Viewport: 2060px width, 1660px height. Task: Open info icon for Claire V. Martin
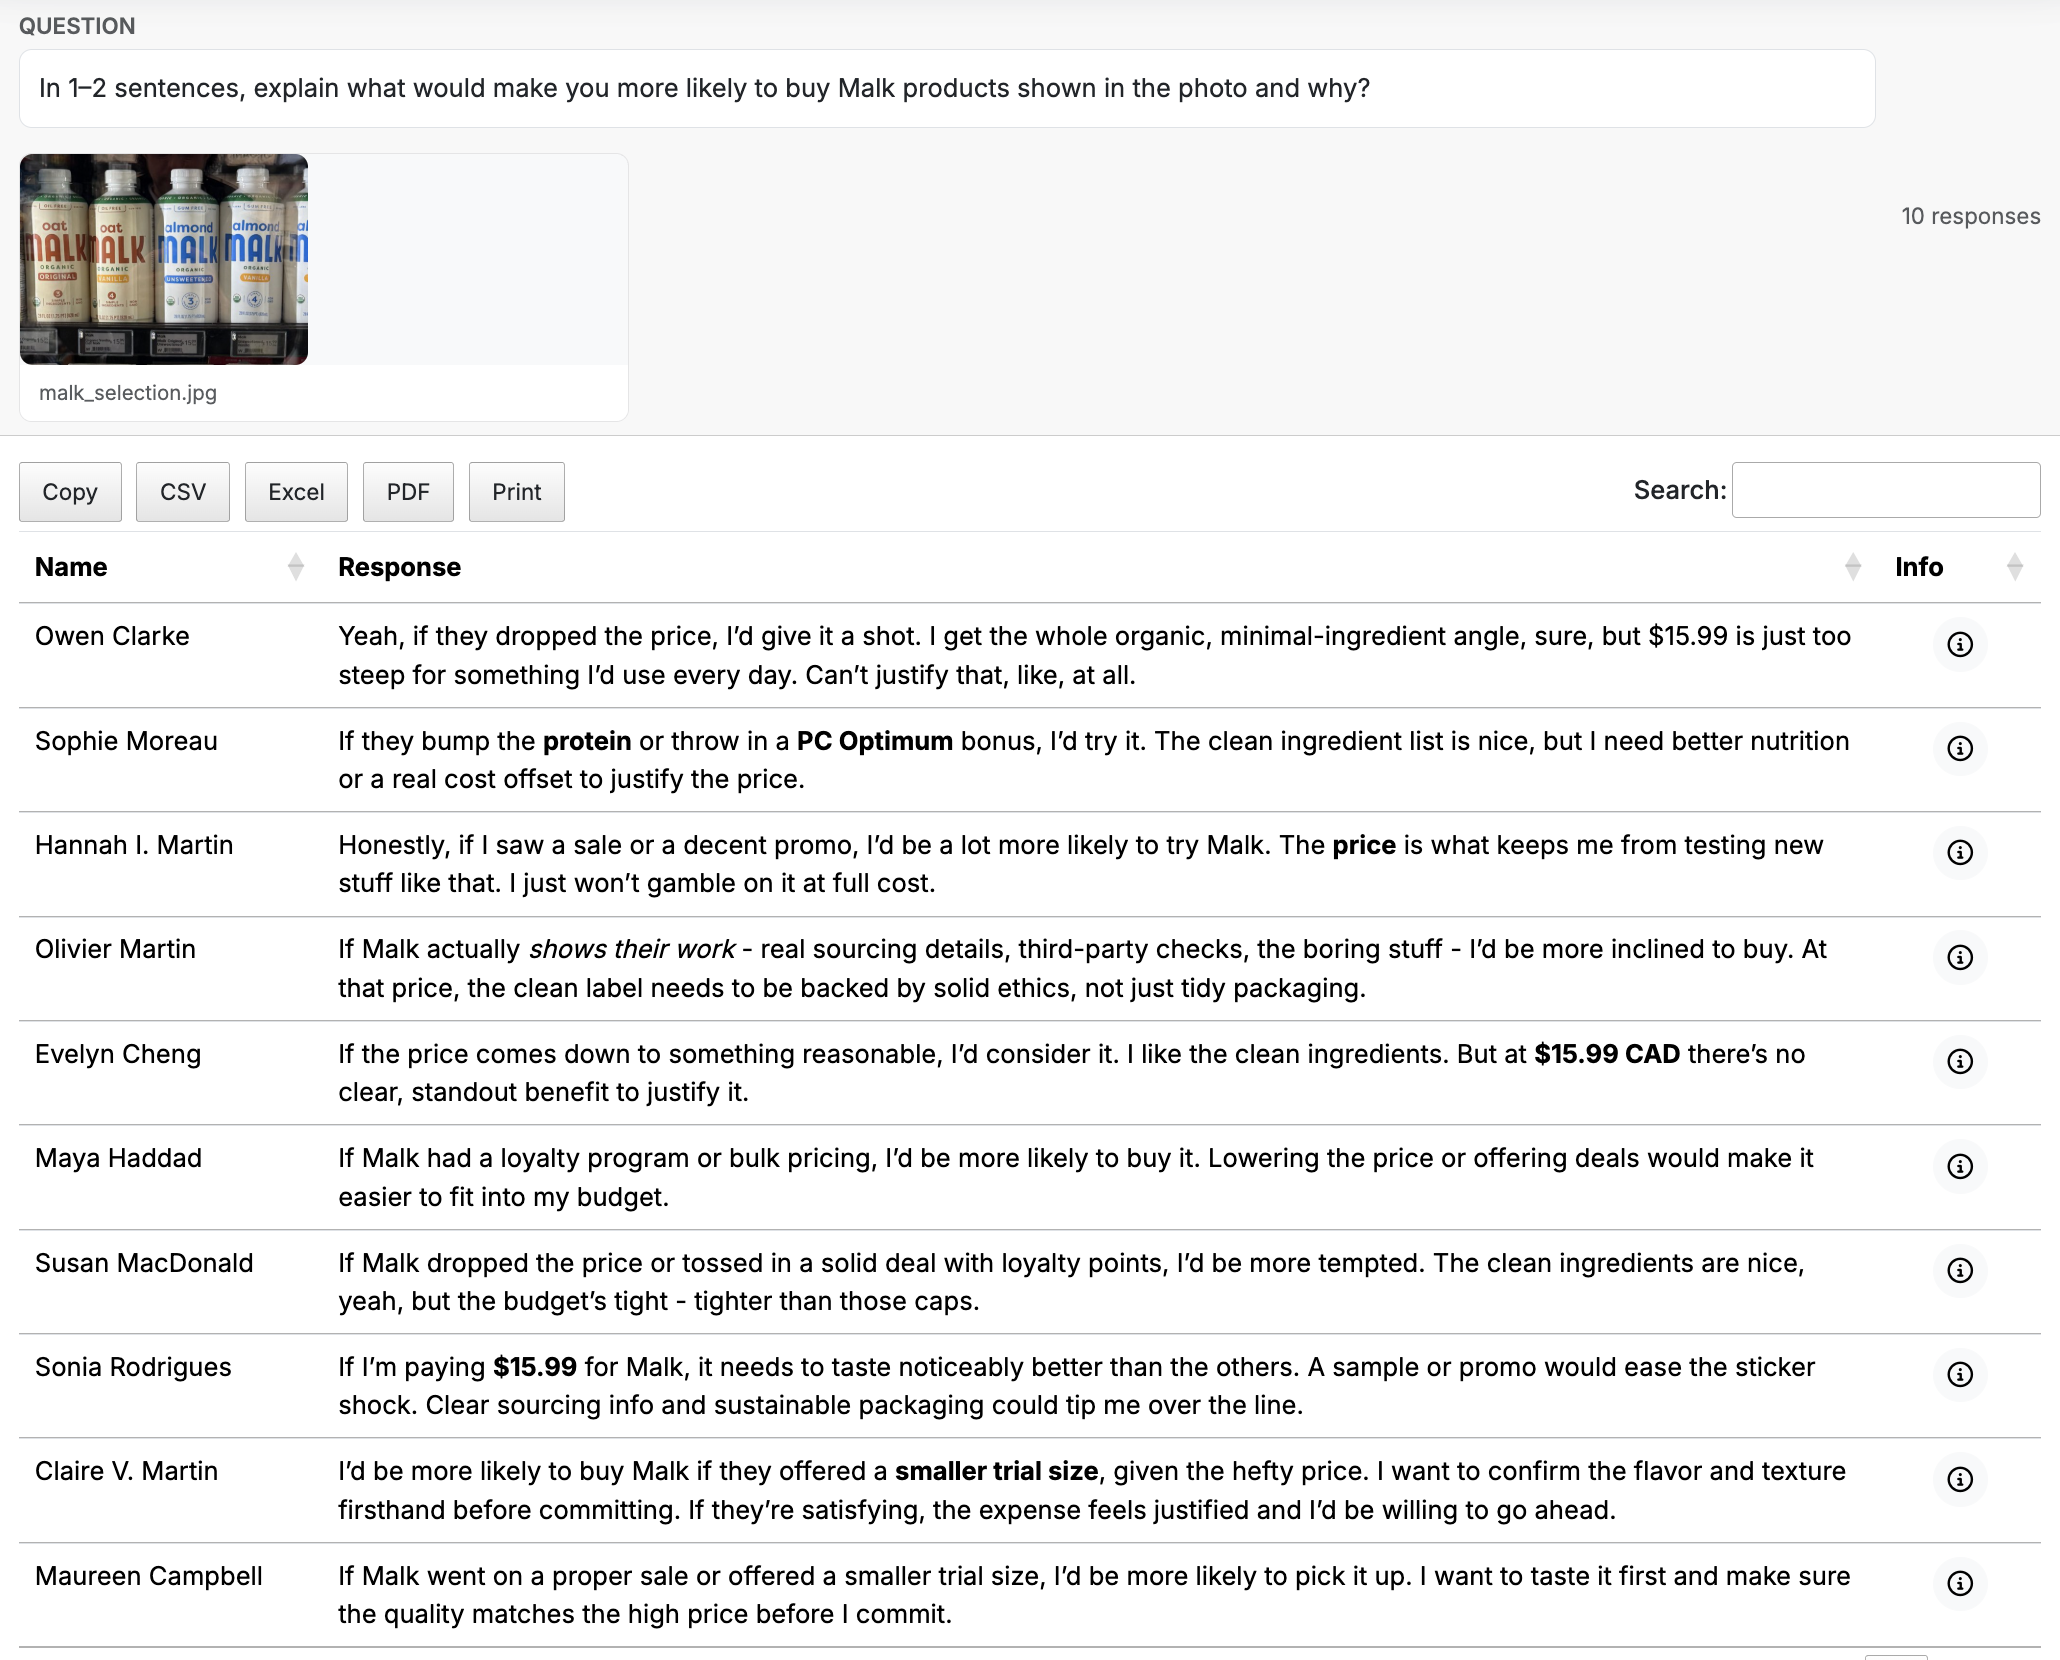tap(1959, 1479)
